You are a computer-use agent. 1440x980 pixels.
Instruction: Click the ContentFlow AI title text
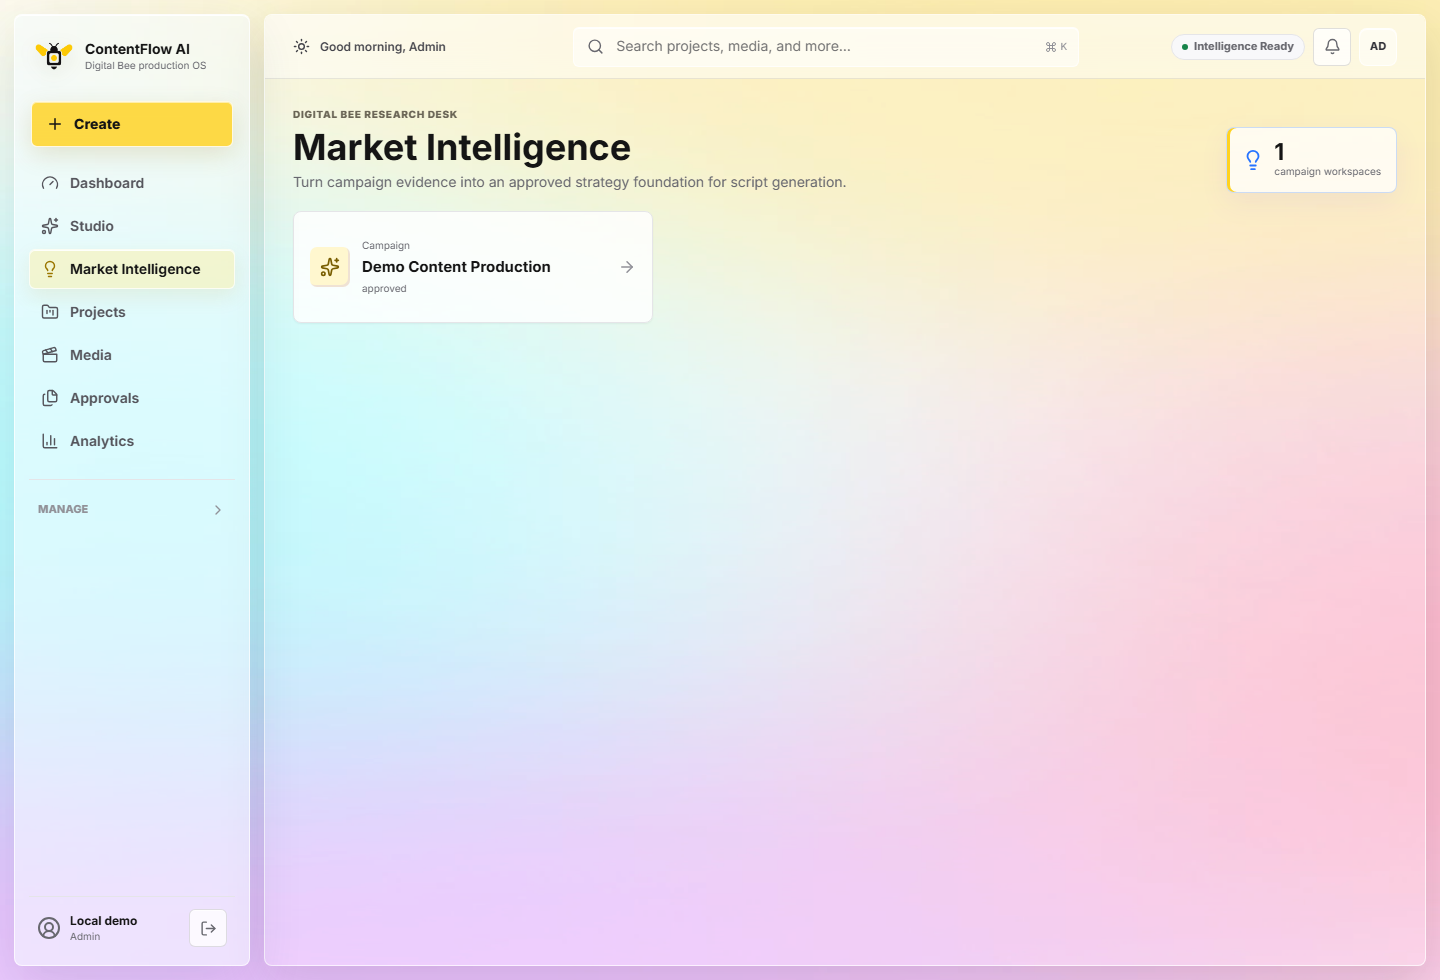pyautogui.click(x=137, y=49)
